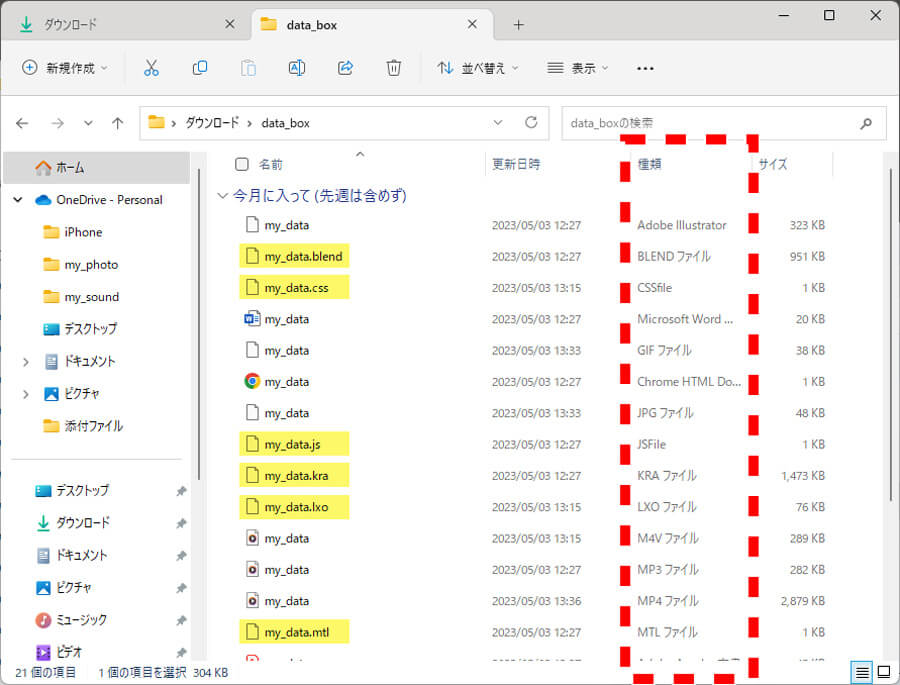
Task: Switch to details view icon in status bar
Action: point(862,672)
